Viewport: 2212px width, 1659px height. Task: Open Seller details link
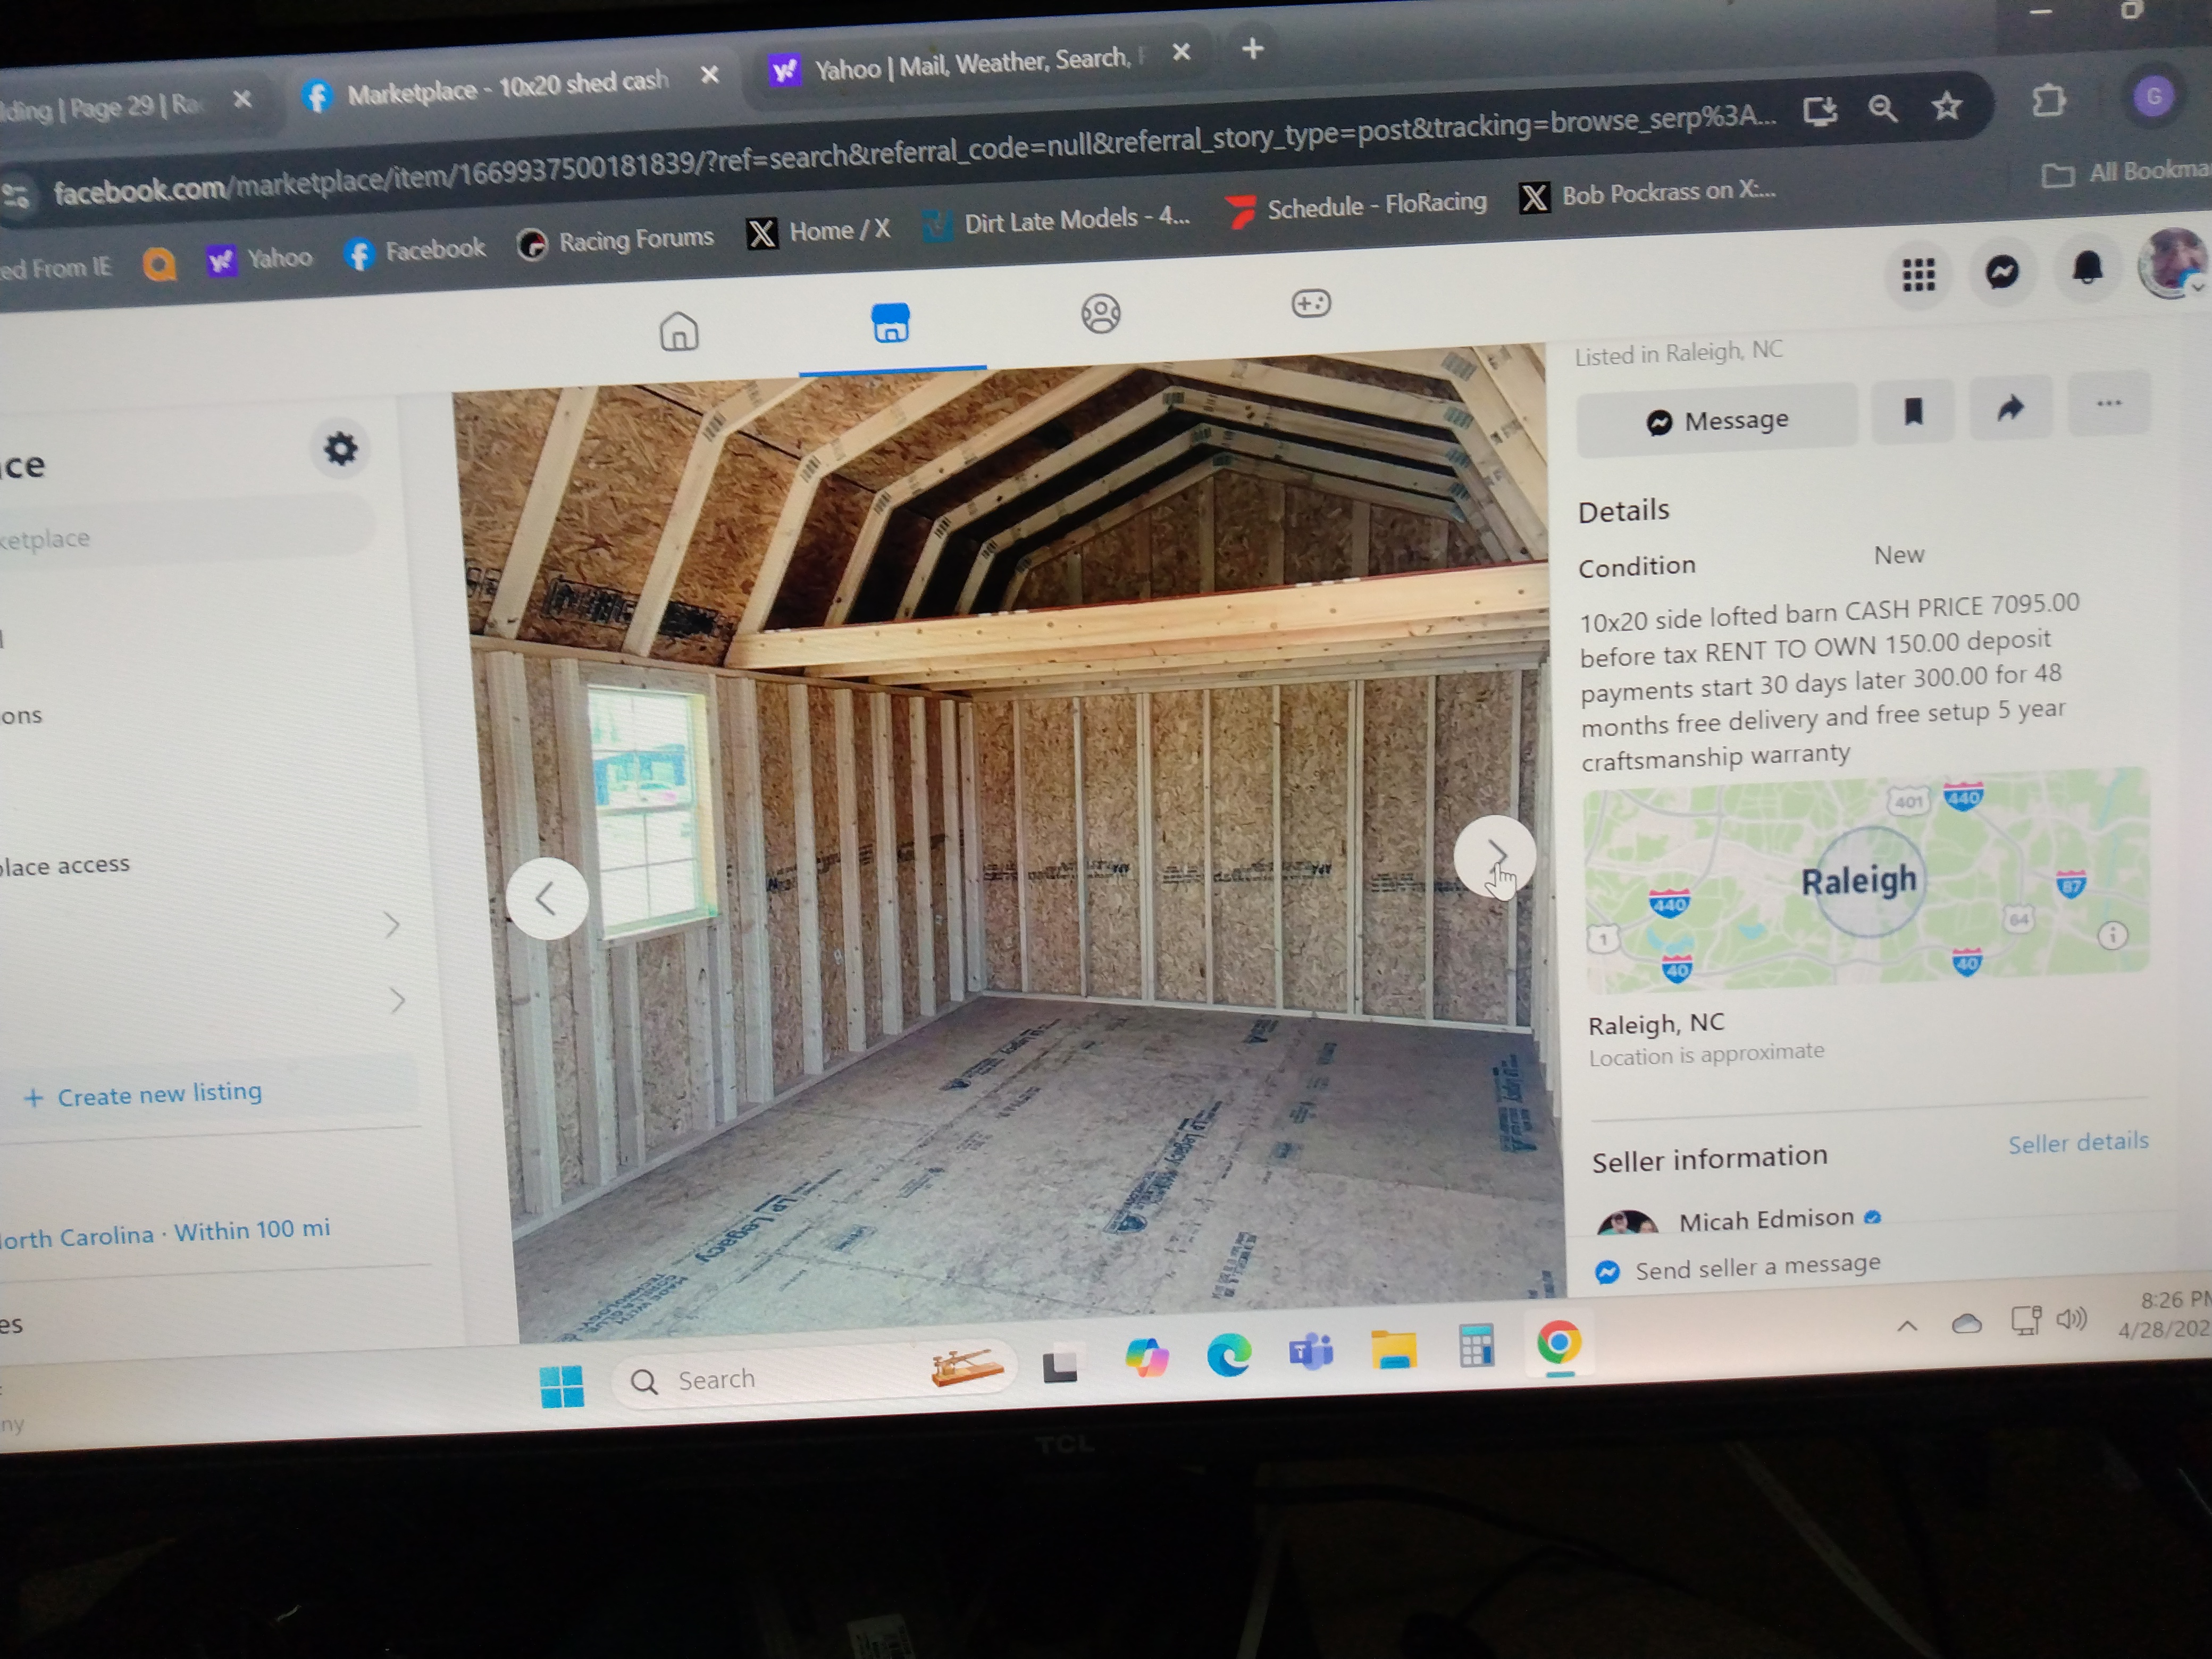(x=2077, y=1142)
